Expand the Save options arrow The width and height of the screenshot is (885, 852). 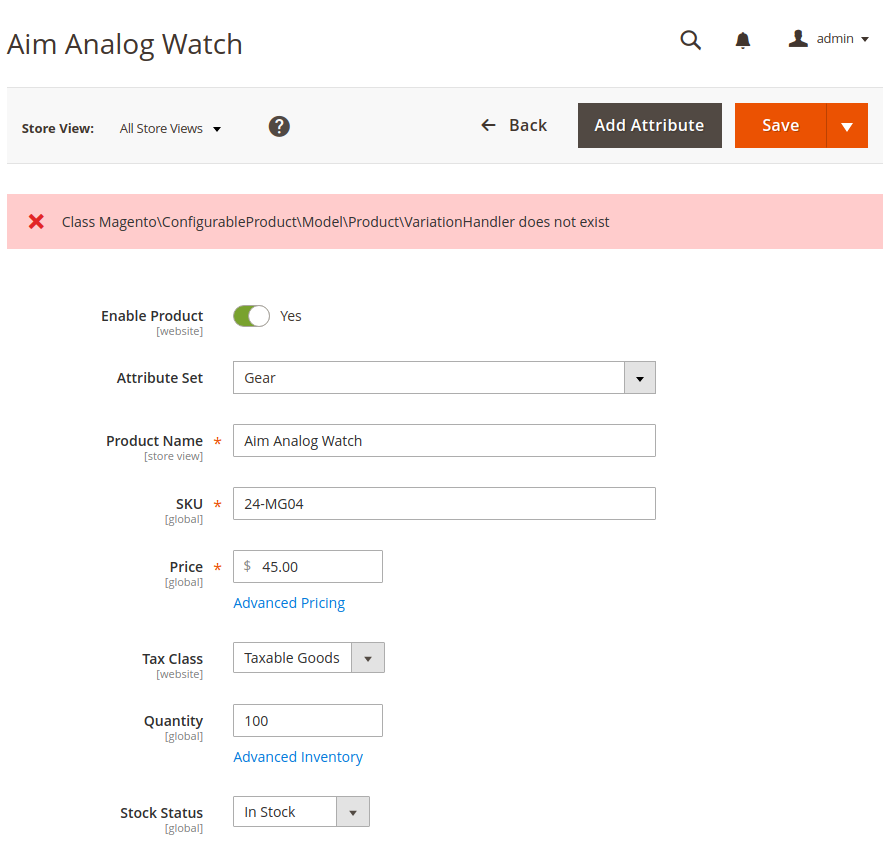[x=847, y=125]
